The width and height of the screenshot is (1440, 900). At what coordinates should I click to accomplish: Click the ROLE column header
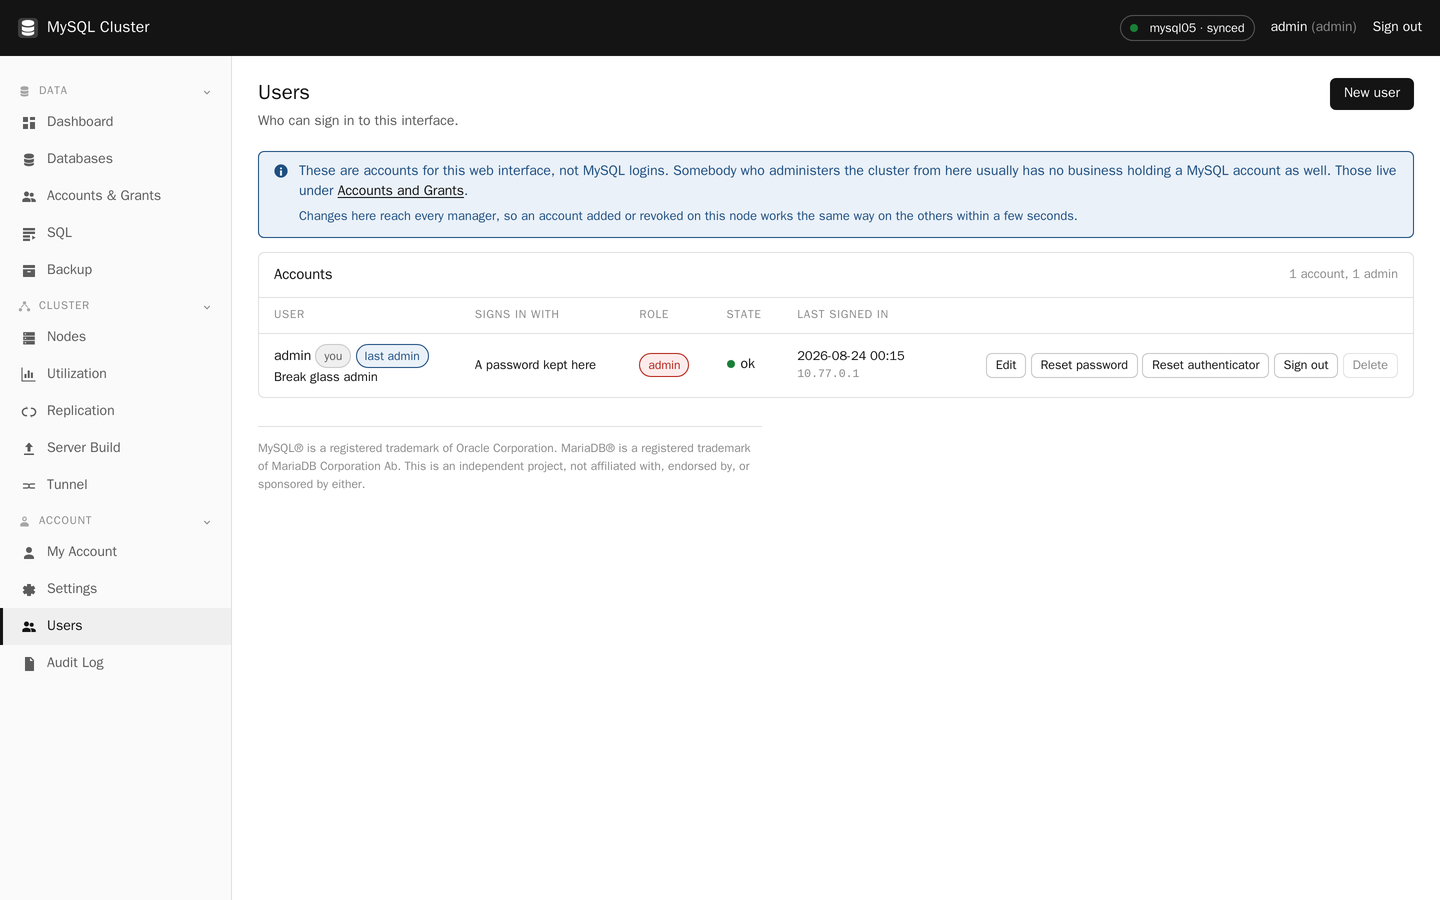click(654, 315)
